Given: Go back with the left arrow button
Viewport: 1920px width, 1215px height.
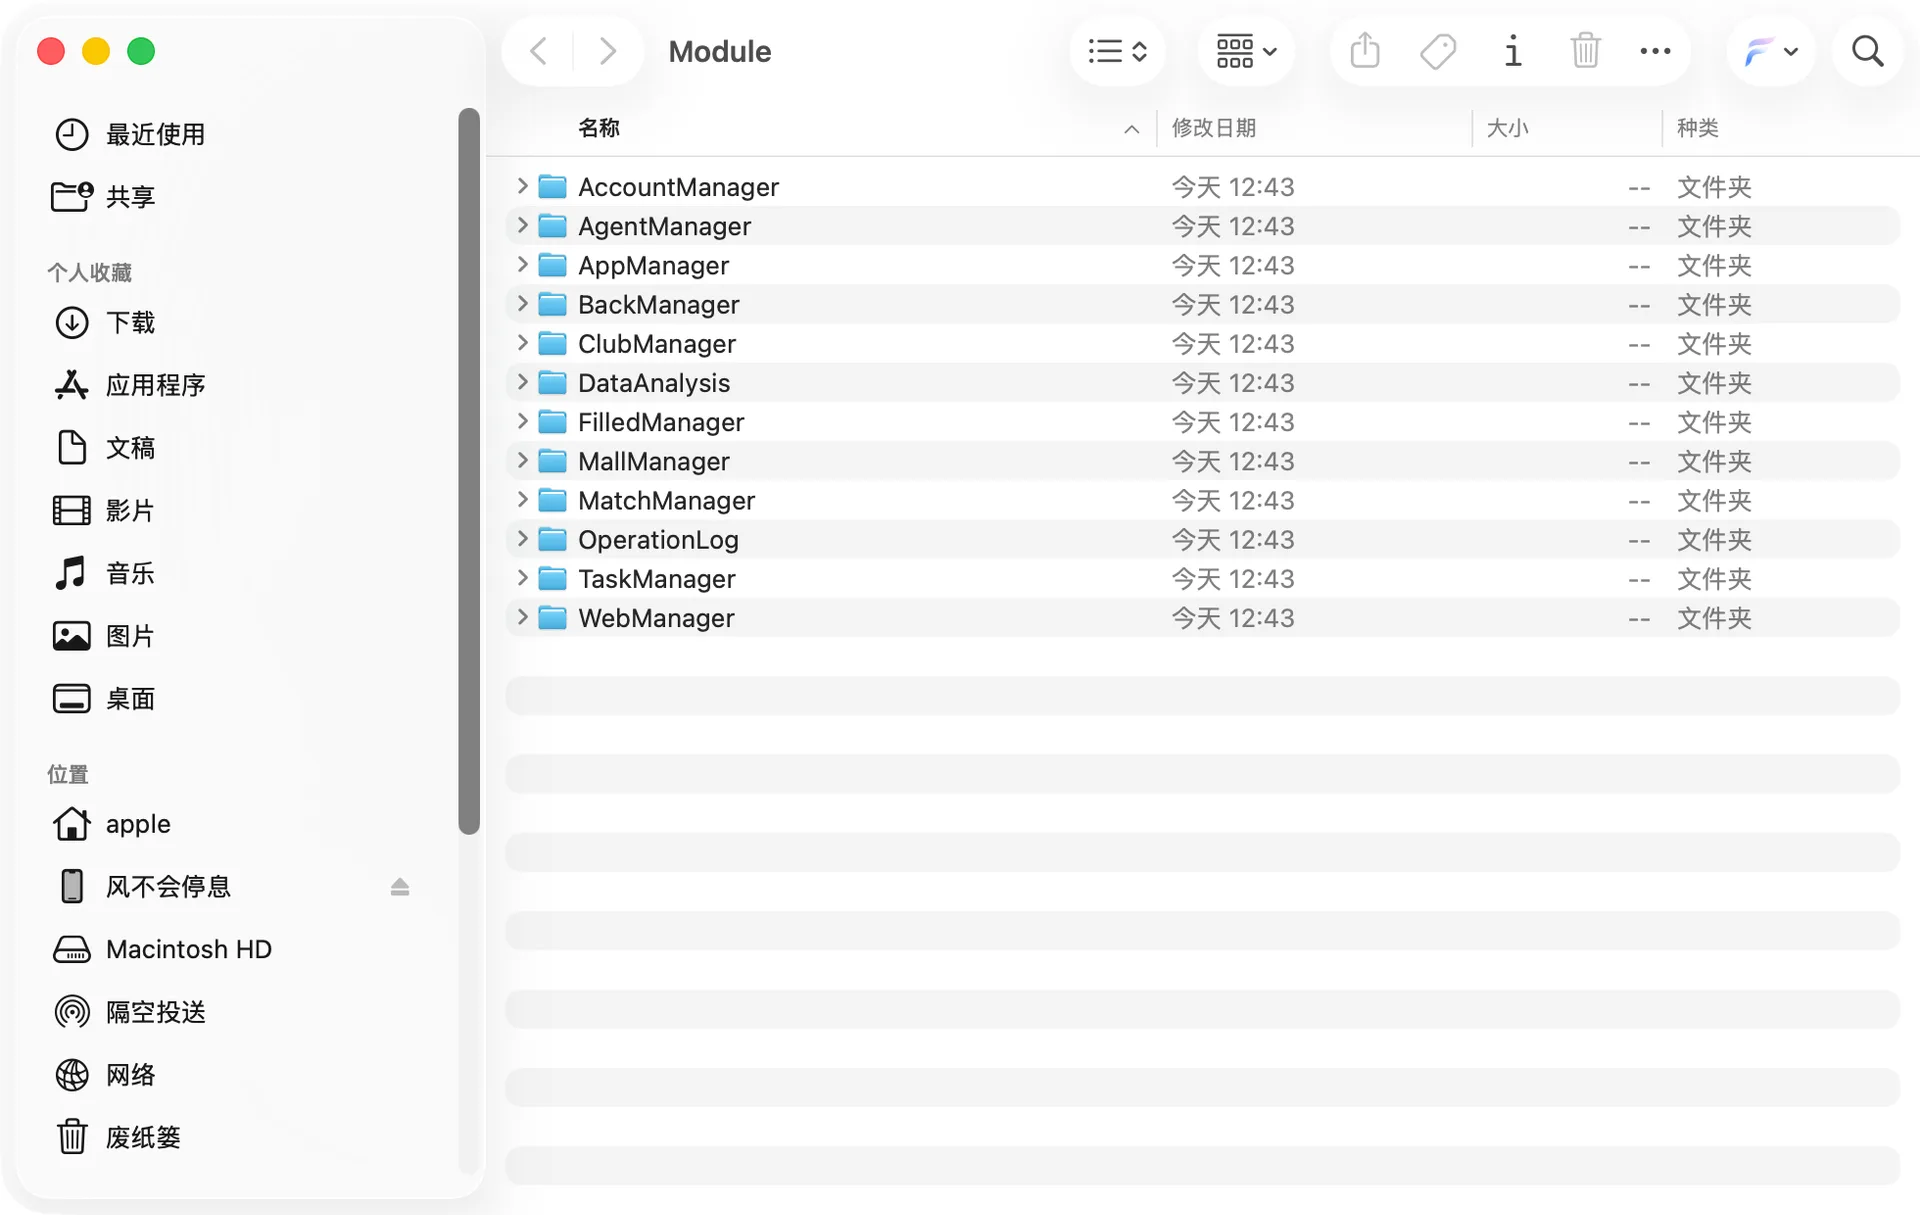Looking at the screenshot, I should coord(538,51).
